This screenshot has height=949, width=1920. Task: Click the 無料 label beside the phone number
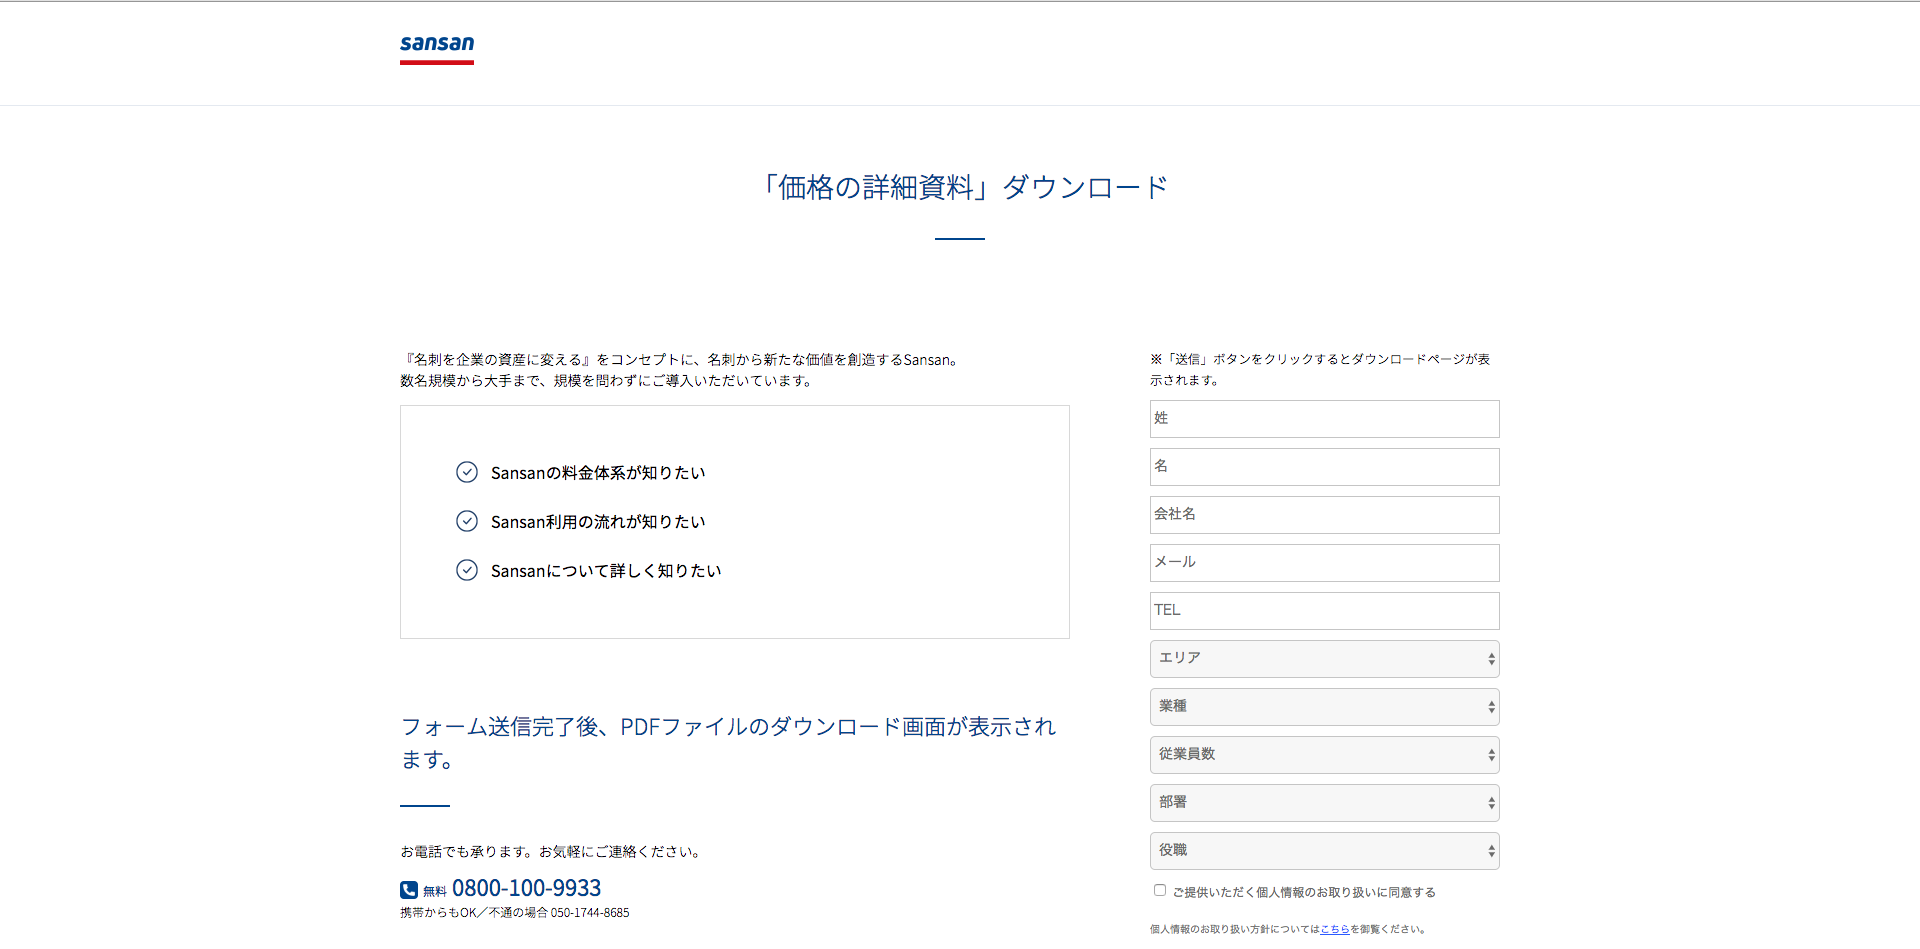[435, 891]
